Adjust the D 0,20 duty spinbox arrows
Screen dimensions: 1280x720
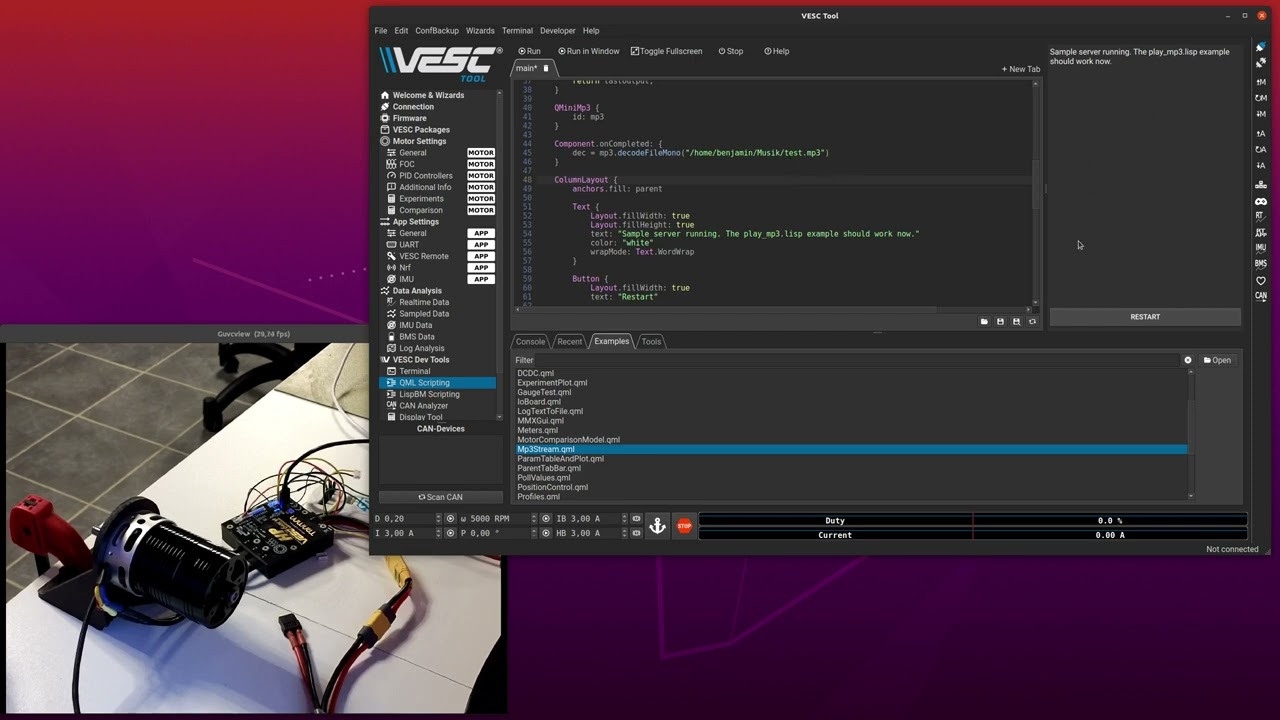[x=438, y=519]
